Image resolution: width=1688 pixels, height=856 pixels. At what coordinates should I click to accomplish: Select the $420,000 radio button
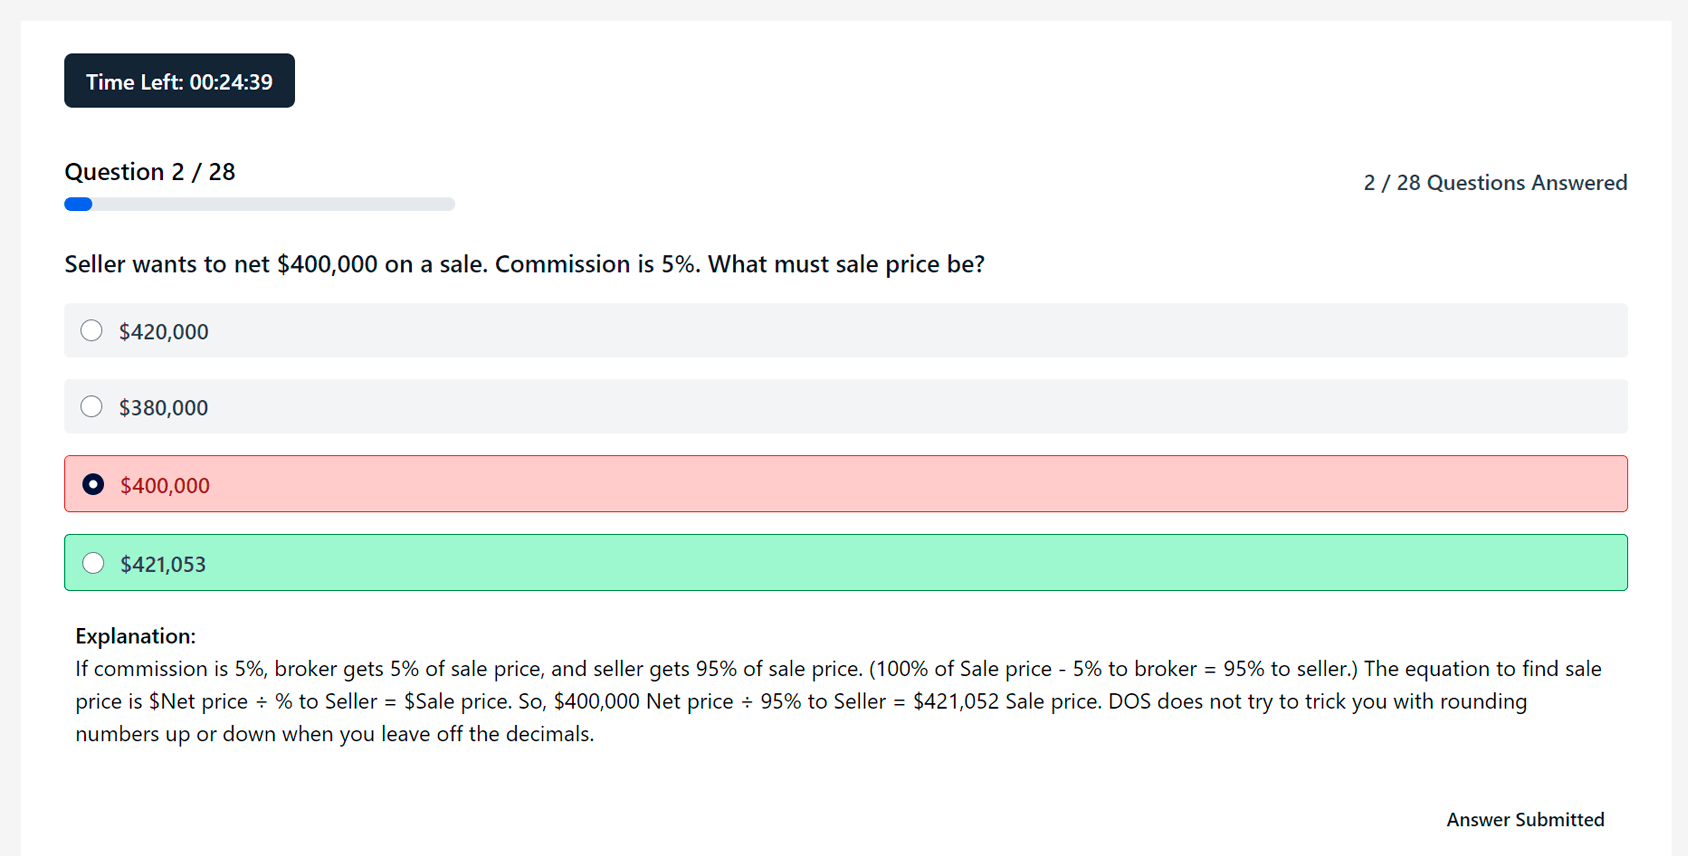[x=91, y=331]
